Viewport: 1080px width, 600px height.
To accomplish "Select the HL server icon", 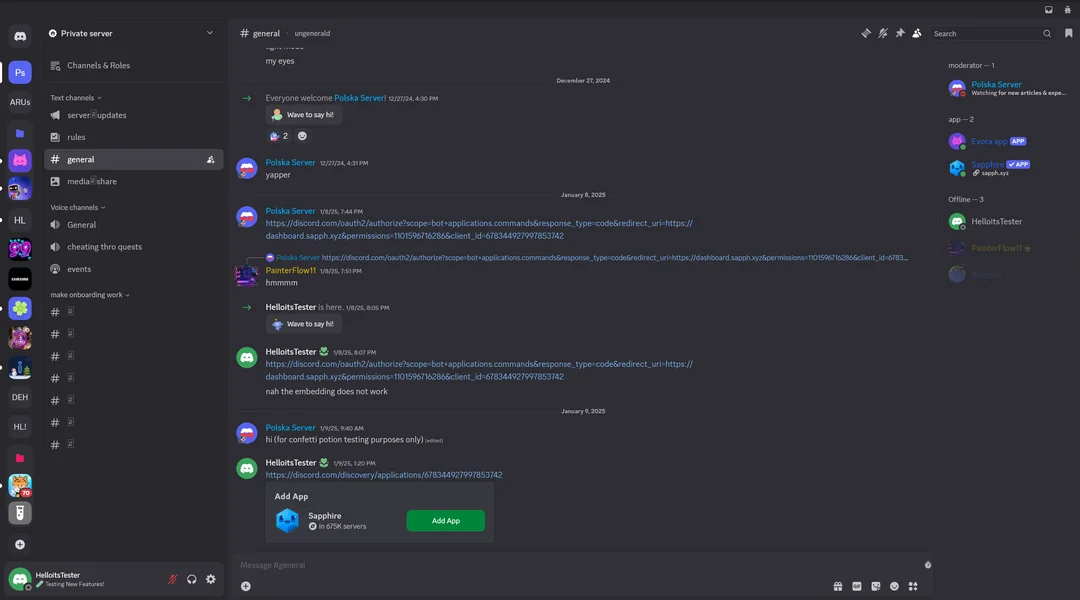I will pos(20,220).
